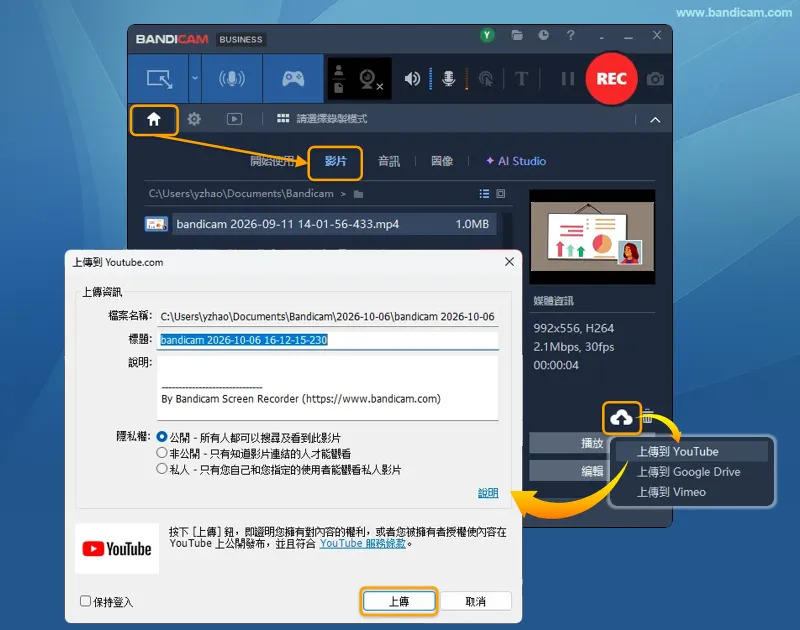The height and width of the screenshot is (630, 800).
Task: Click the 標題 title input field
Action: pyautogui.click(x=328, y=340)
